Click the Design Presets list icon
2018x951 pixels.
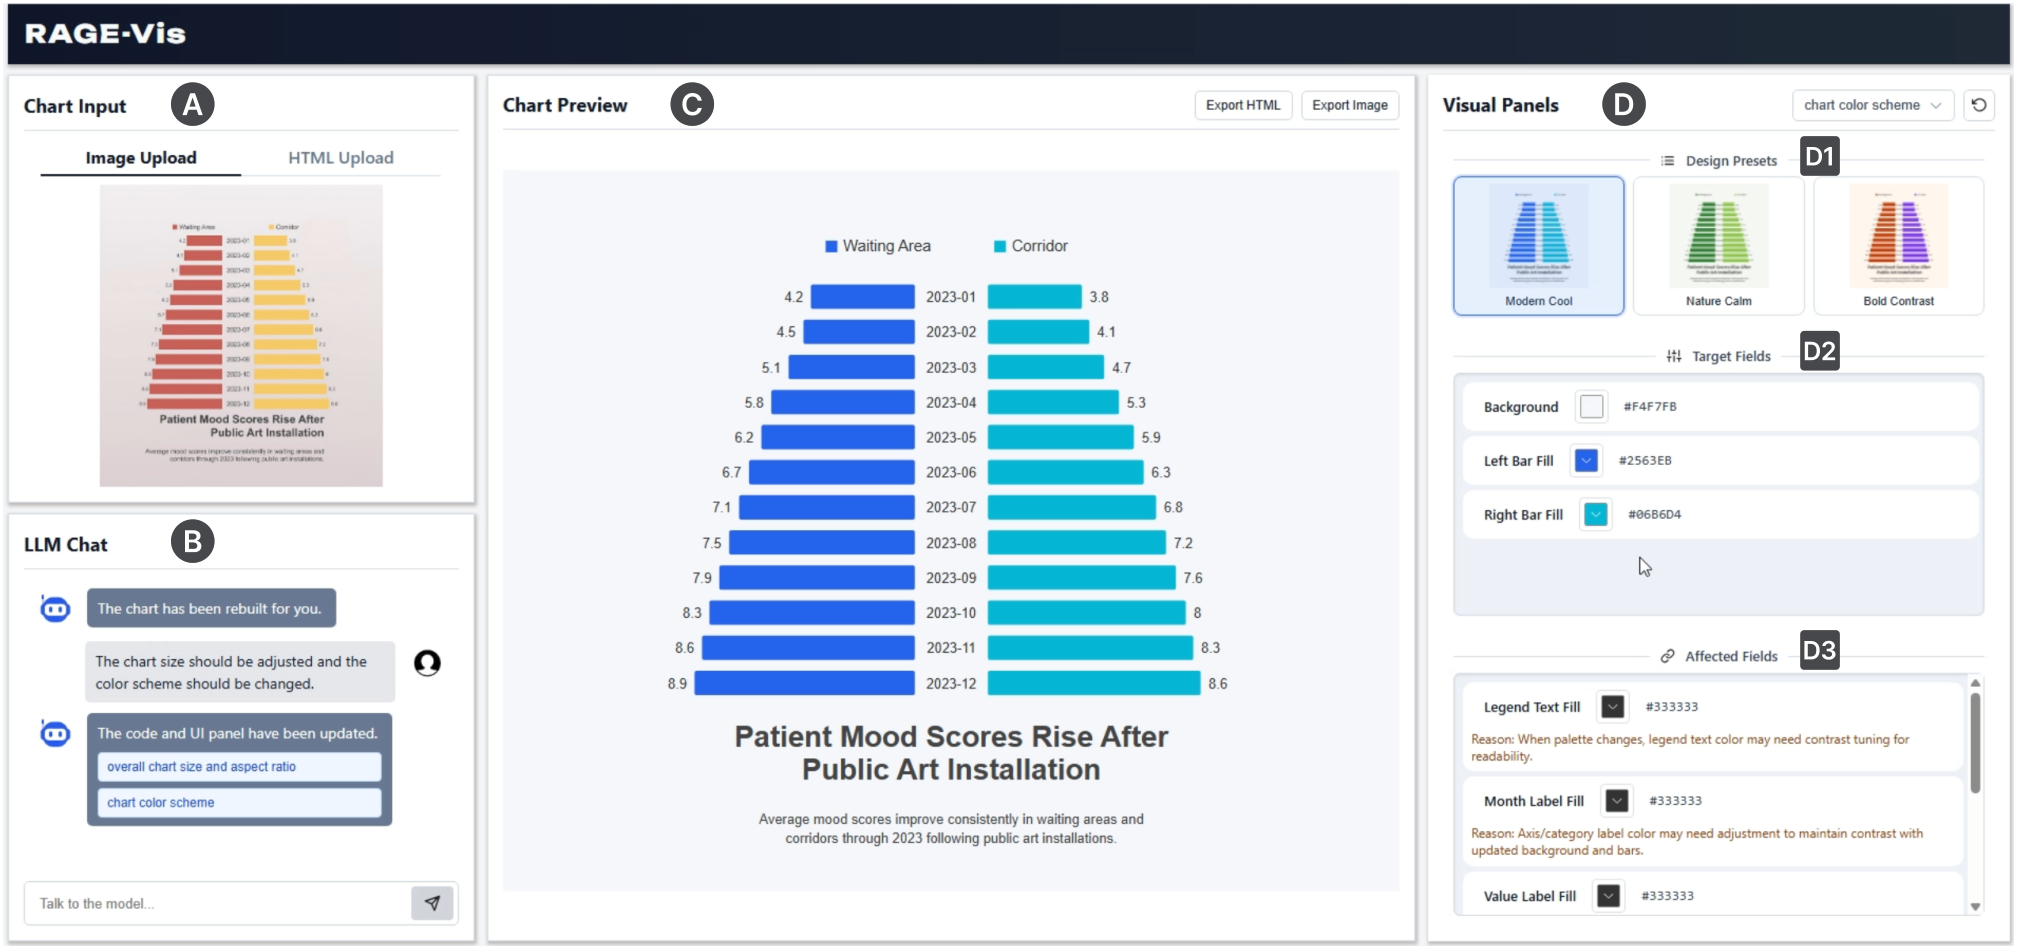point(1667,161)
